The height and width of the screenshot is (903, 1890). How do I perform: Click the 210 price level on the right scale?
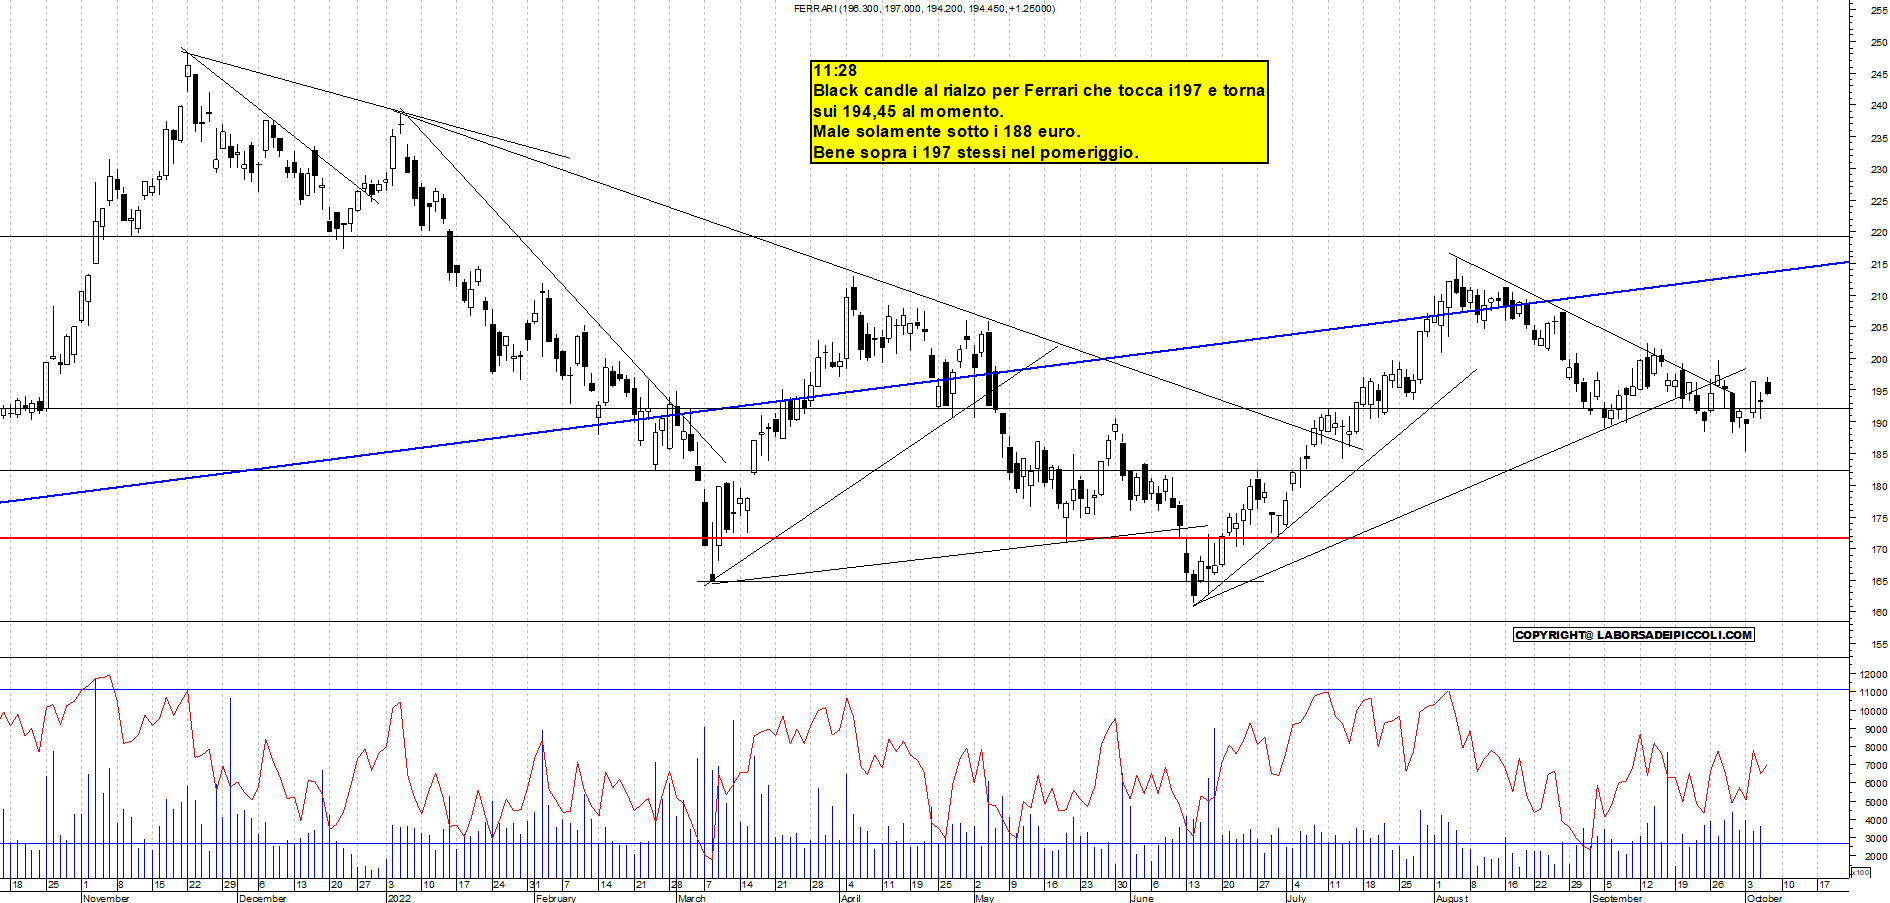coord(1879,296)
